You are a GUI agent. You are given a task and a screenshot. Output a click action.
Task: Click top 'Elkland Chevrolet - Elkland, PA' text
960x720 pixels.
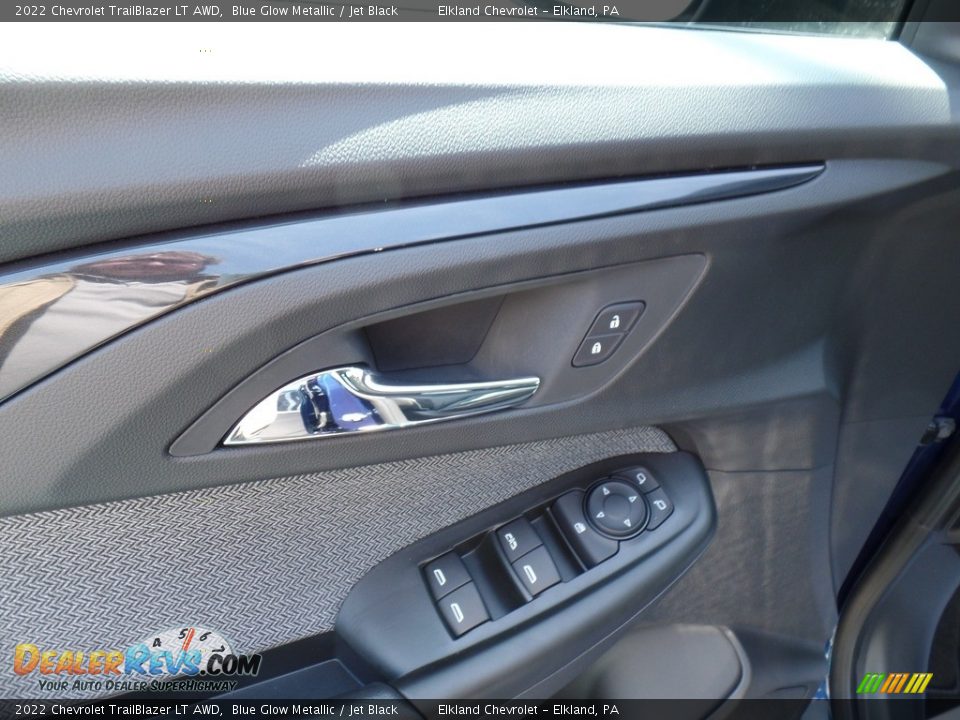click(x=528, y=11)
